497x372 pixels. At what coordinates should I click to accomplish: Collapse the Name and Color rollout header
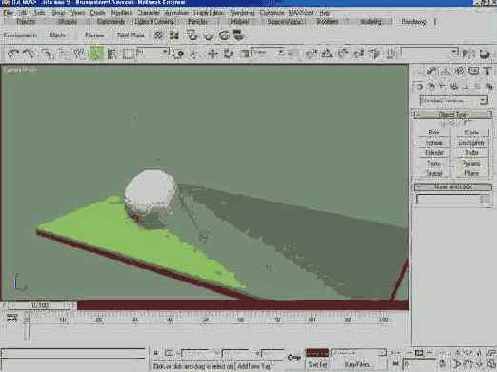[453, 187]
